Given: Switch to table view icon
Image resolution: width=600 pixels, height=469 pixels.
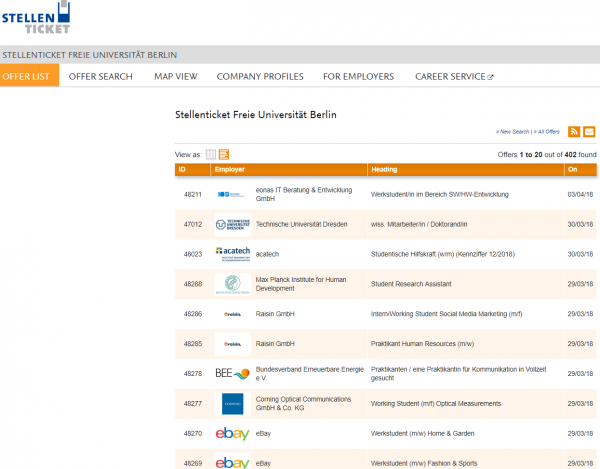Looking at the screenshot, I should (211, 155).
